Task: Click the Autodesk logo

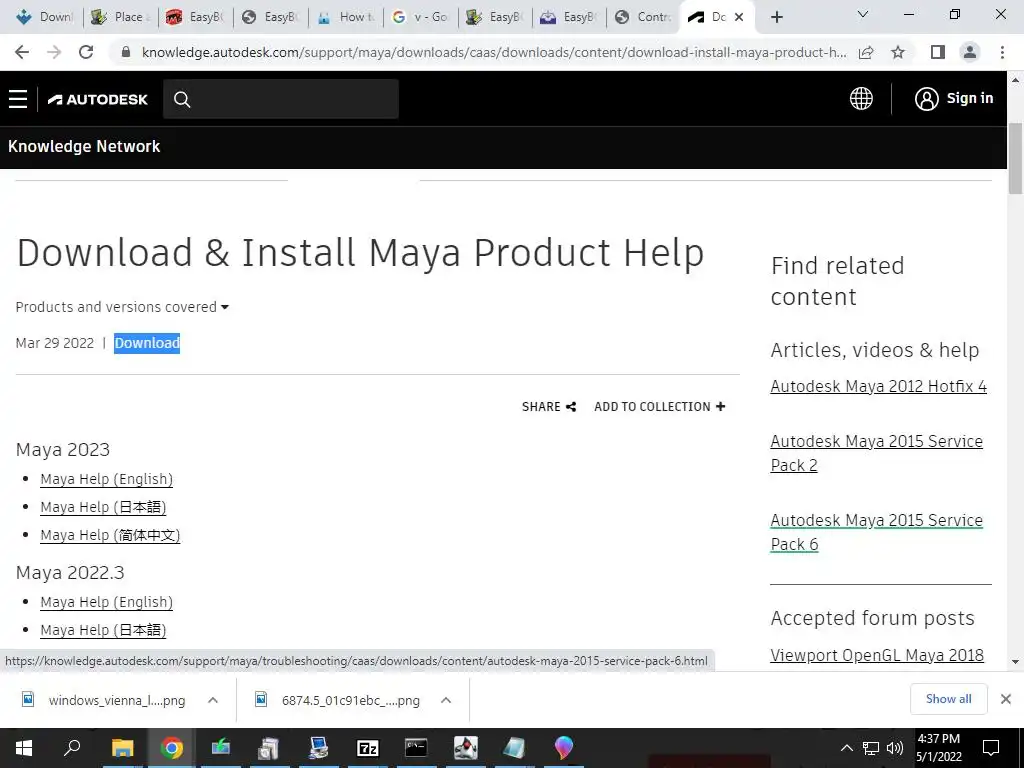Action: click(98, 99)
